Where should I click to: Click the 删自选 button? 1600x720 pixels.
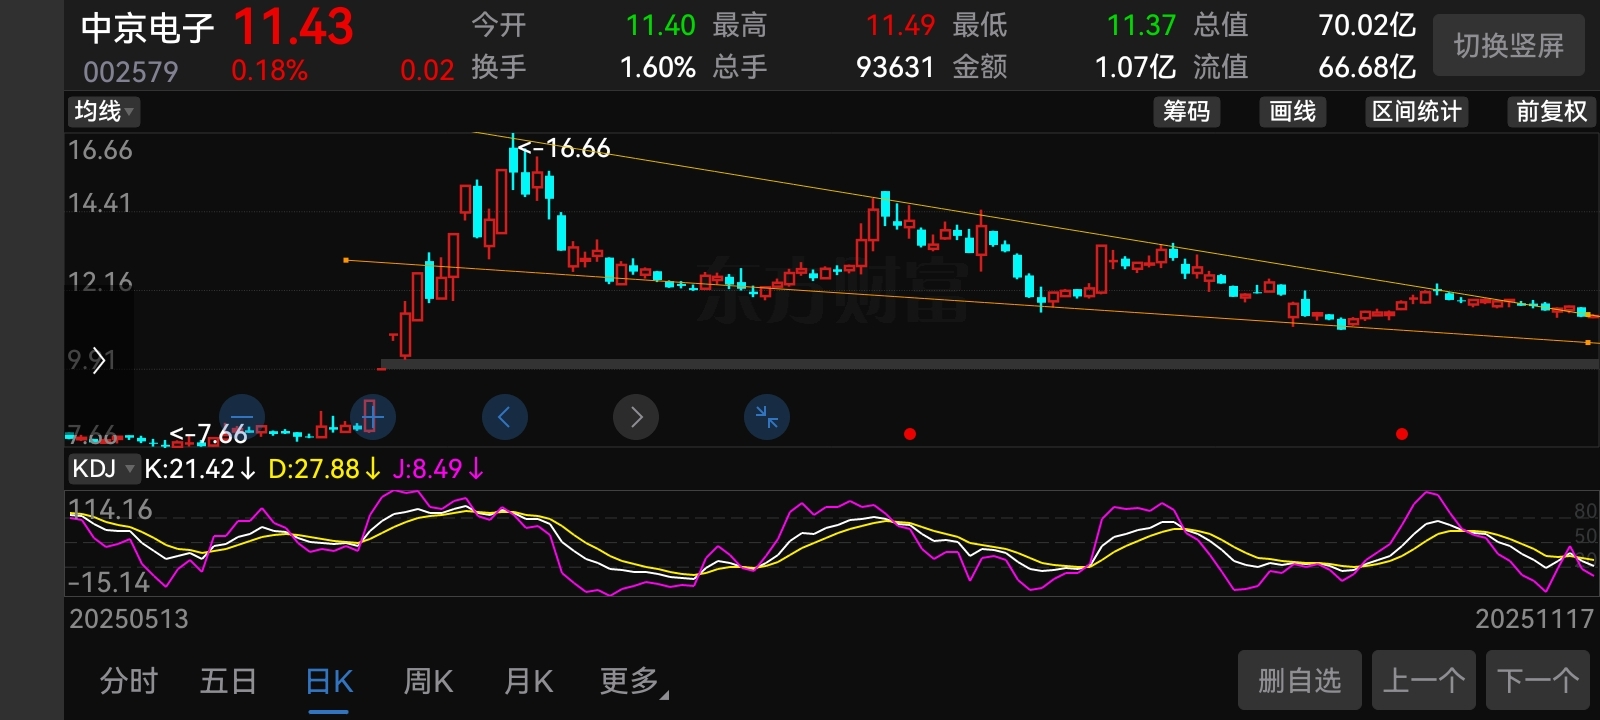tap(1300, 681)
